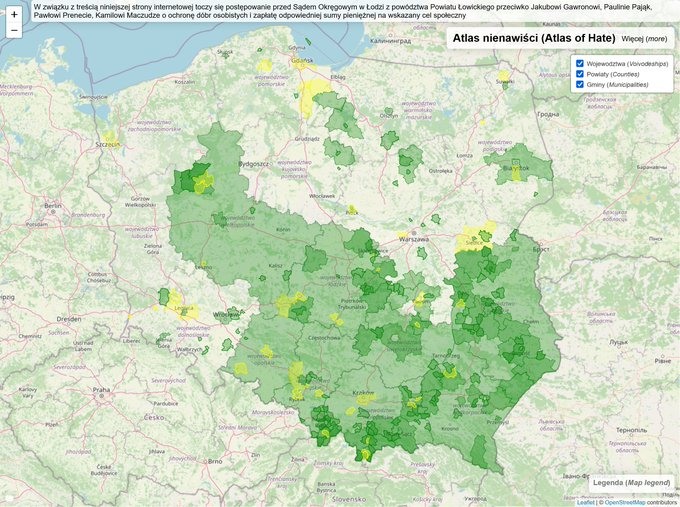Disable the Gminy (Municipalities) layer
The height and width of the screenshot is (507, 680).
point(580,85)
